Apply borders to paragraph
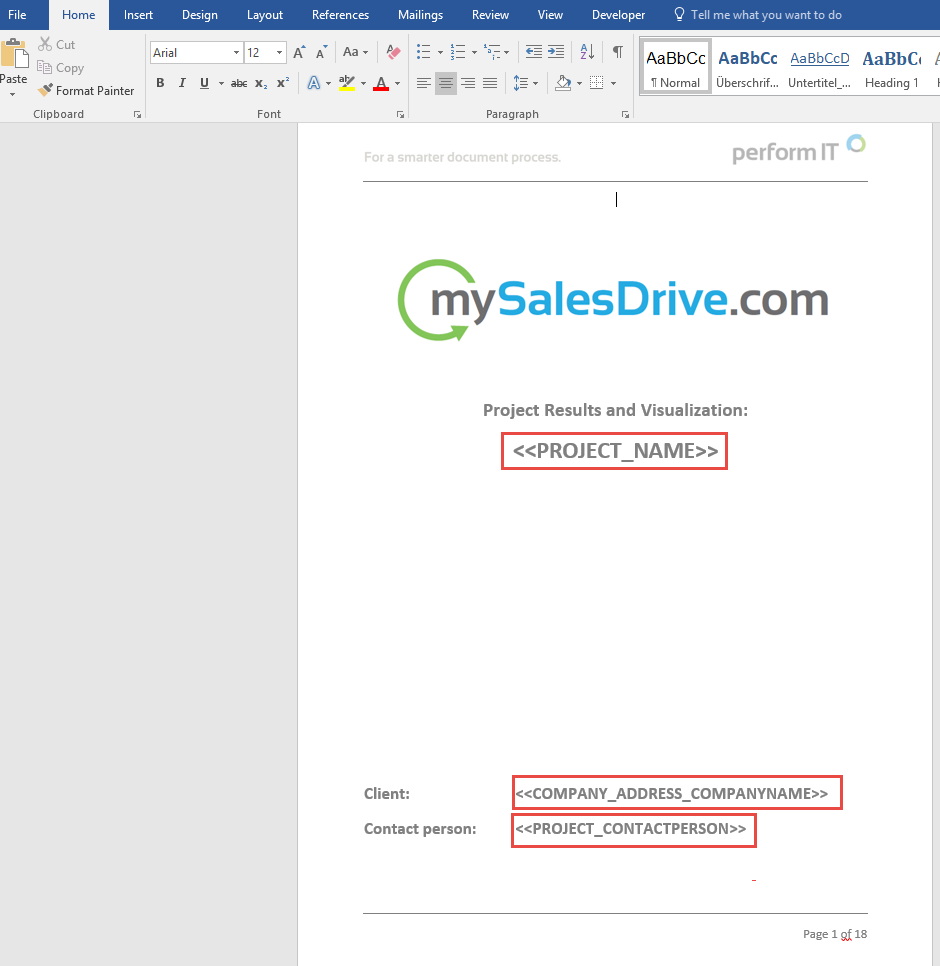This screenshot has width=940, height=966. [596, 83]
